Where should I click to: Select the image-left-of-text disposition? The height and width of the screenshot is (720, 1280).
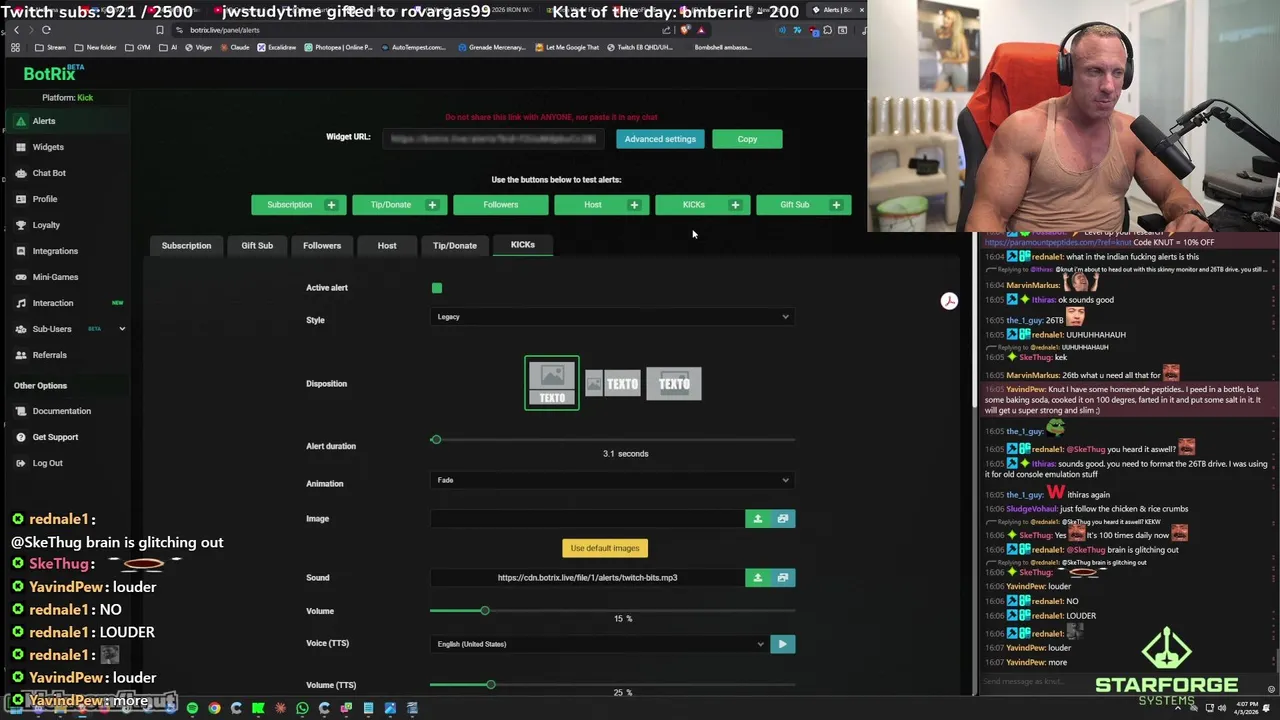[x=612, y=384]
